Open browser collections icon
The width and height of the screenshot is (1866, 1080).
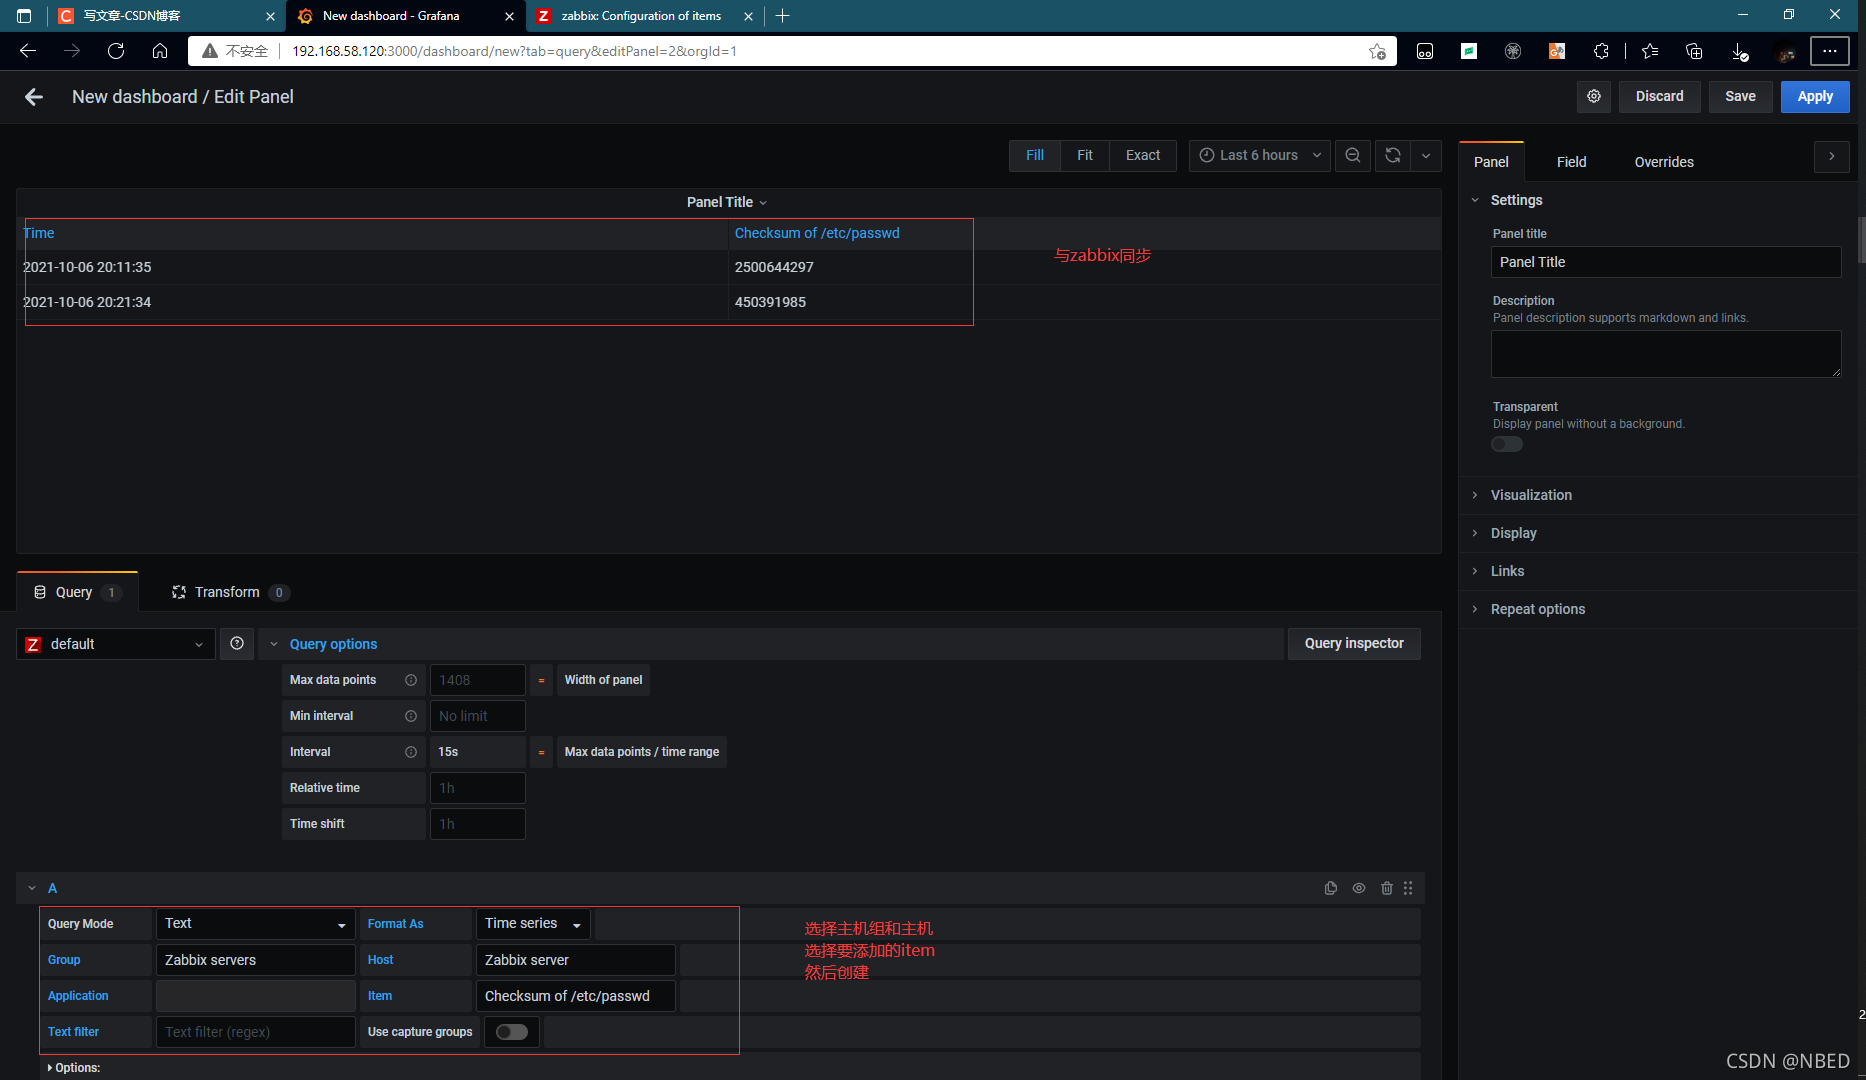1694,51
